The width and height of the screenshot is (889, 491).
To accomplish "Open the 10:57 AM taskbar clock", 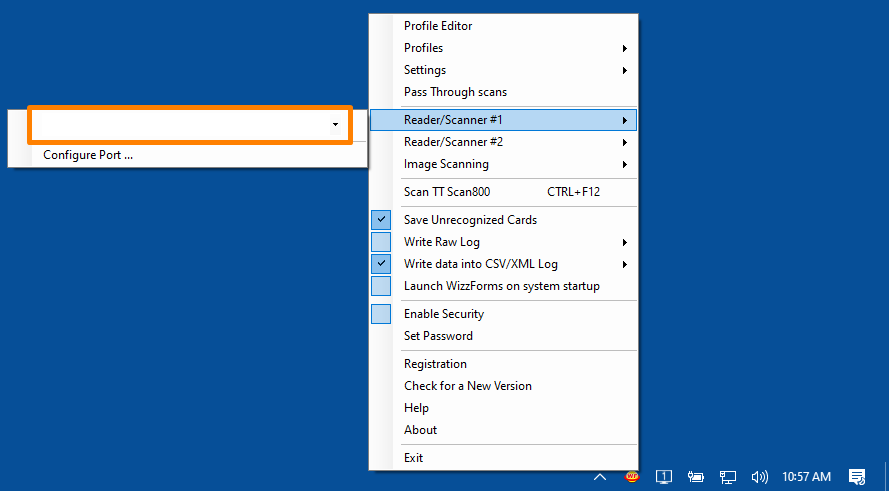I will pyautogui.click(x=806, y=477).
